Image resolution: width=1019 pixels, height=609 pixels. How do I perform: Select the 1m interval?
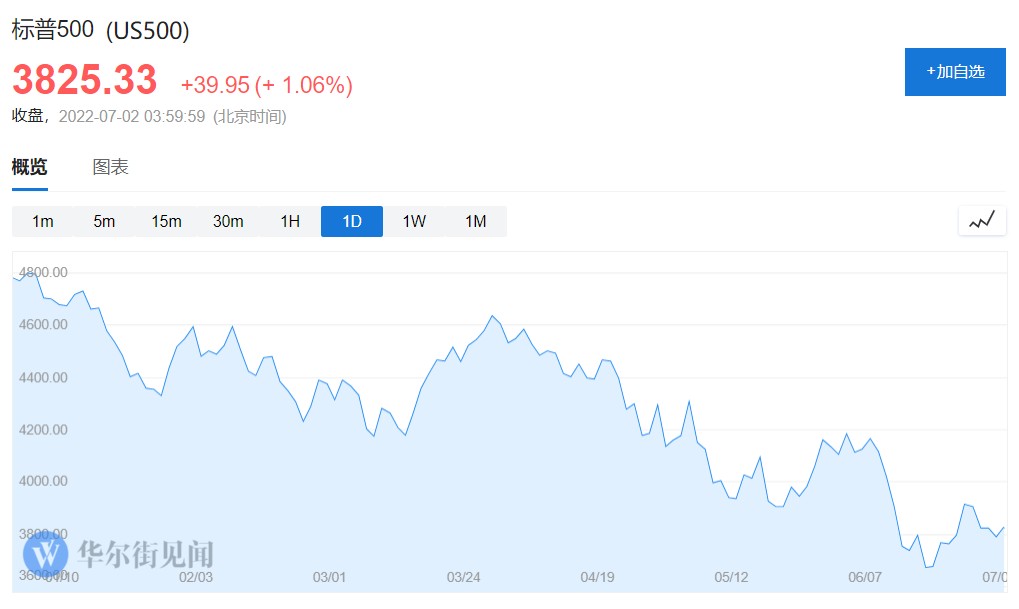coord(43,221)
